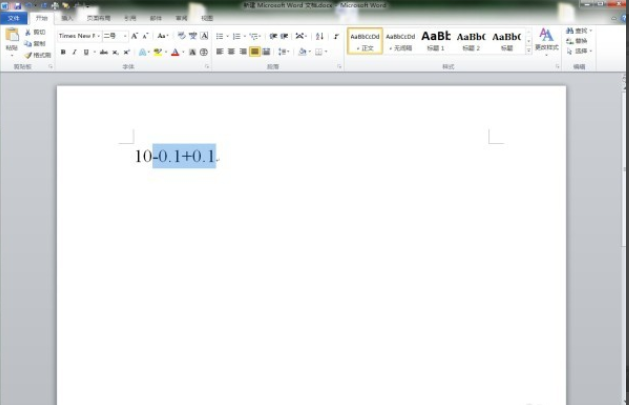Expand the Styles gallery with More arrow
Screen dimensions: 629x405
529,50
